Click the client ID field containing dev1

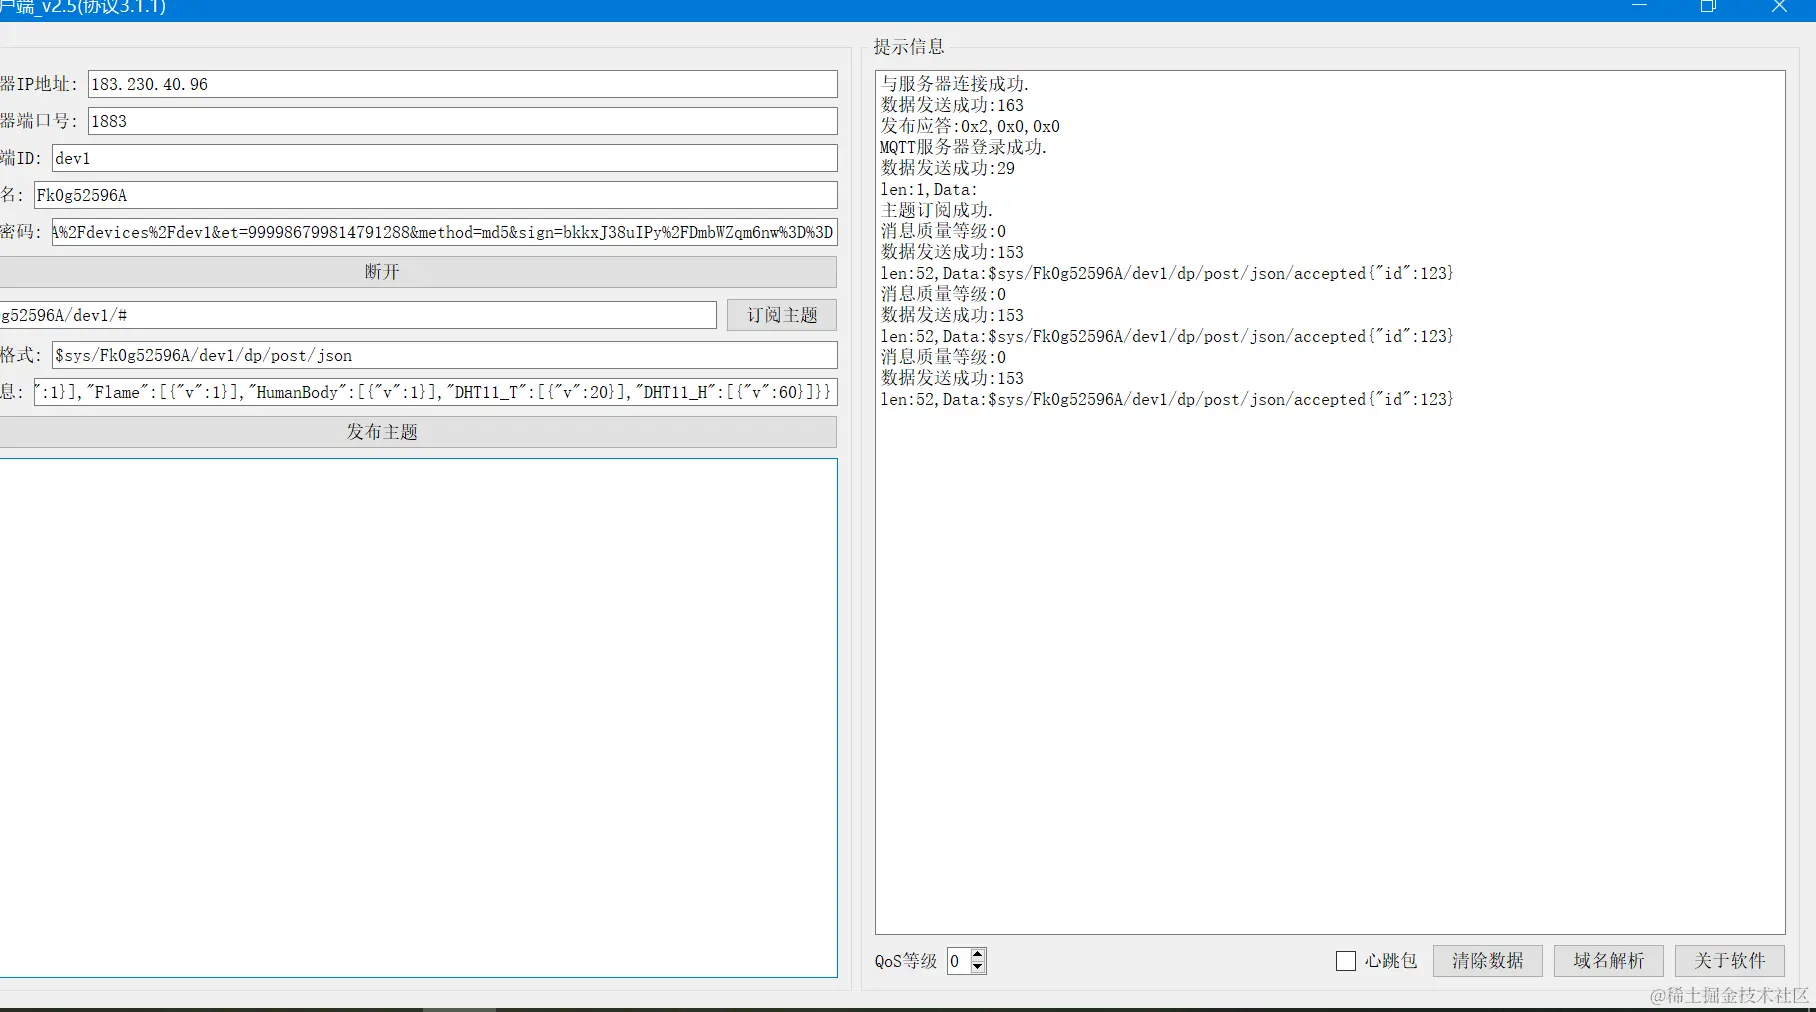click(444, 158)
